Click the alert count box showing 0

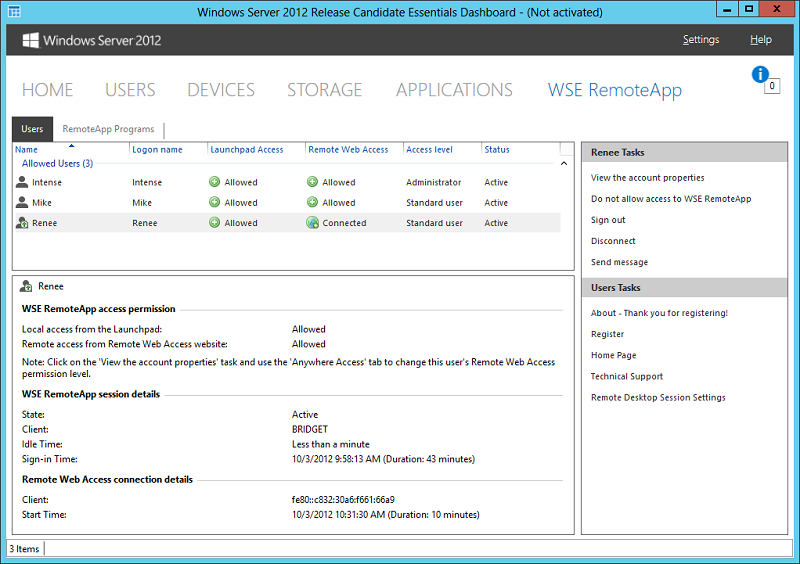click(772, 86)
